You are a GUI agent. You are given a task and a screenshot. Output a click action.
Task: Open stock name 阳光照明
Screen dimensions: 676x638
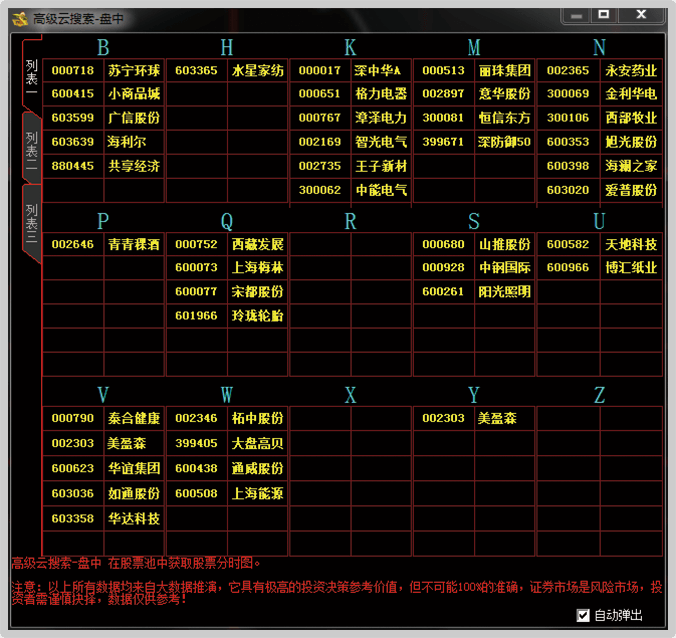tap(504, 292)
